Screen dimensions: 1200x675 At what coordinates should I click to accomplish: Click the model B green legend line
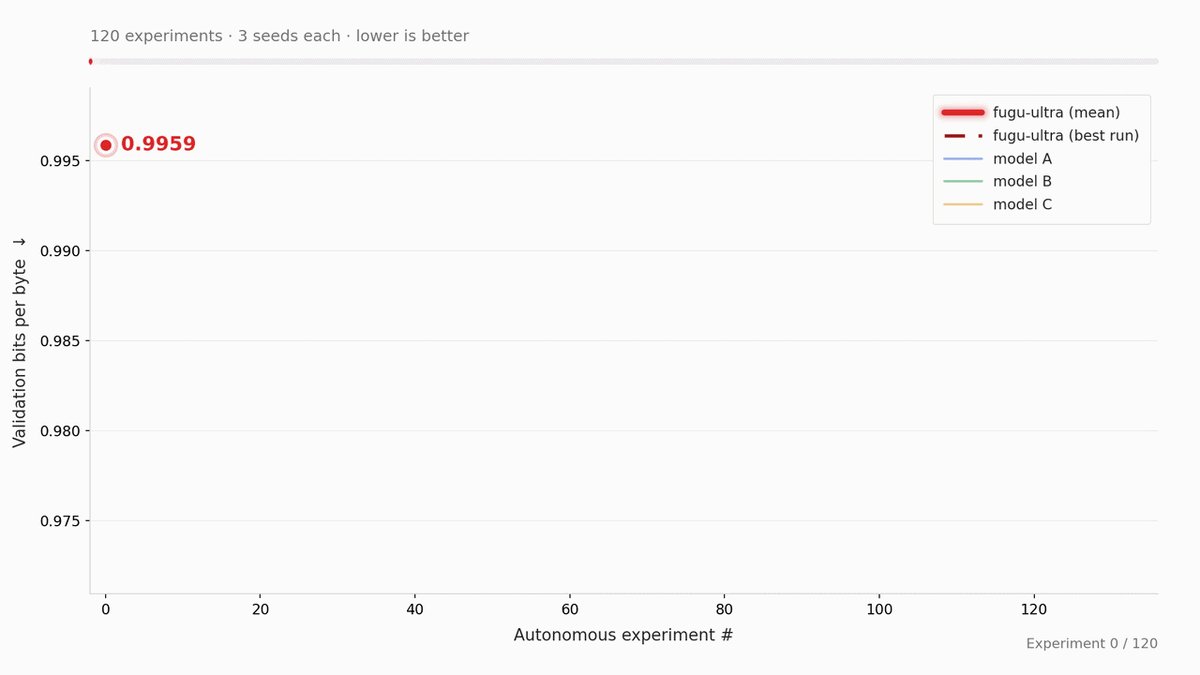click(x=963, y=181)
